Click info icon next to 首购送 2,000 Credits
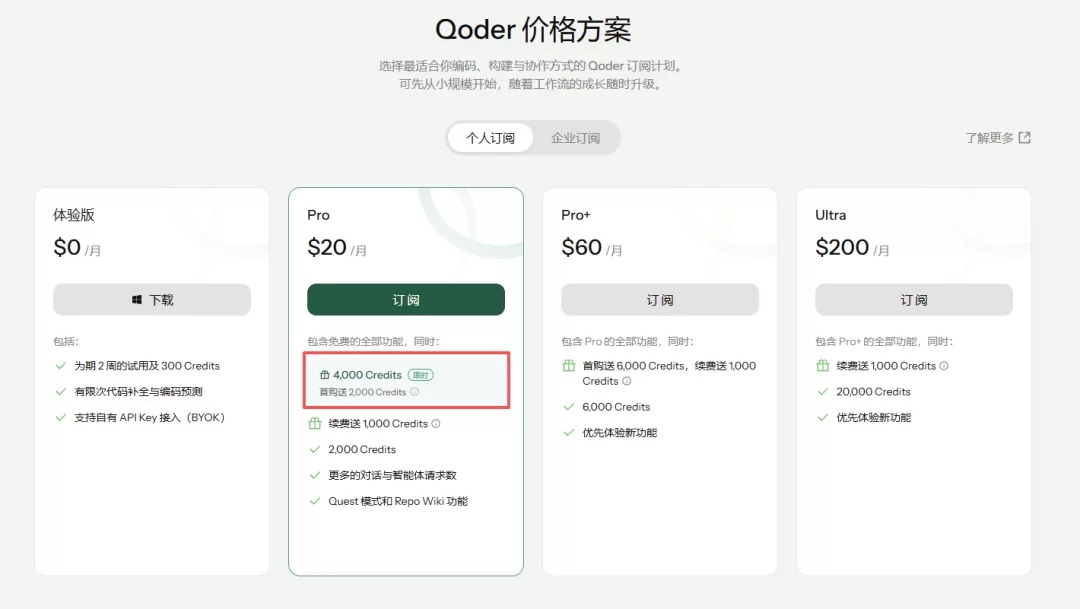This screenshot has width=1080, height=609. pyautogui.click(x=415, y=392)
